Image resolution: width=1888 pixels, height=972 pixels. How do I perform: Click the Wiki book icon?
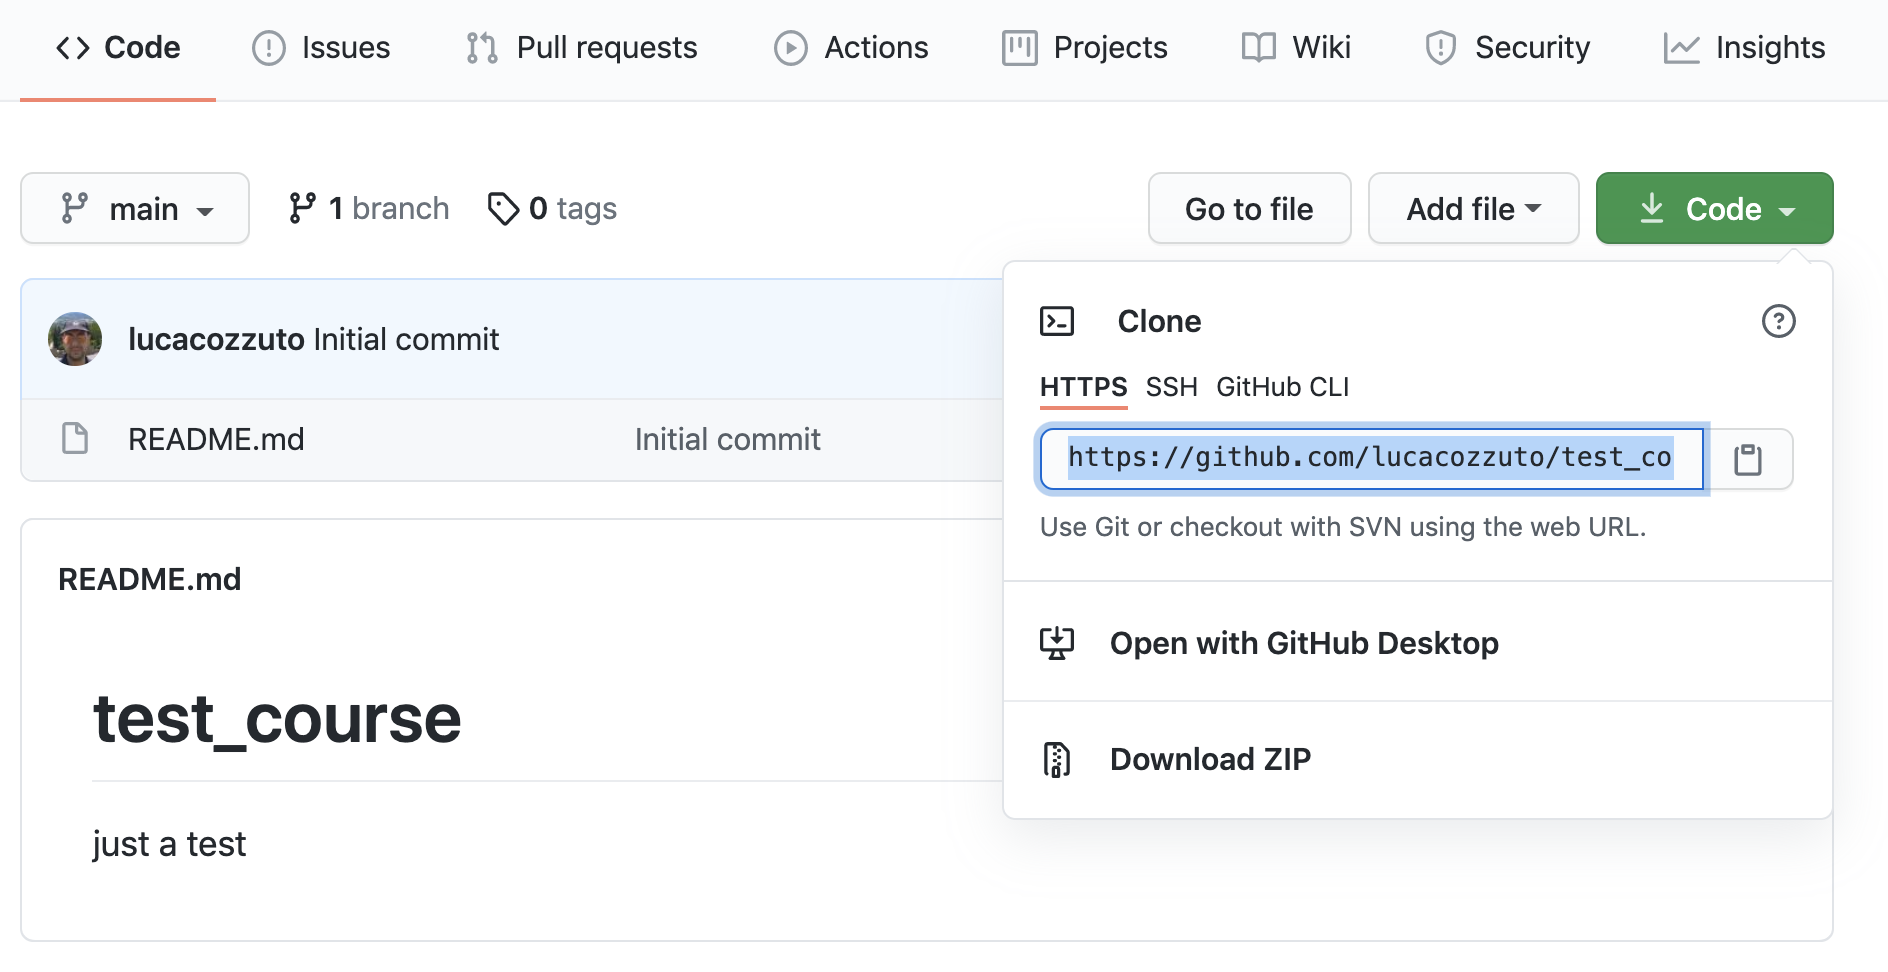(x=1258, y=47)
